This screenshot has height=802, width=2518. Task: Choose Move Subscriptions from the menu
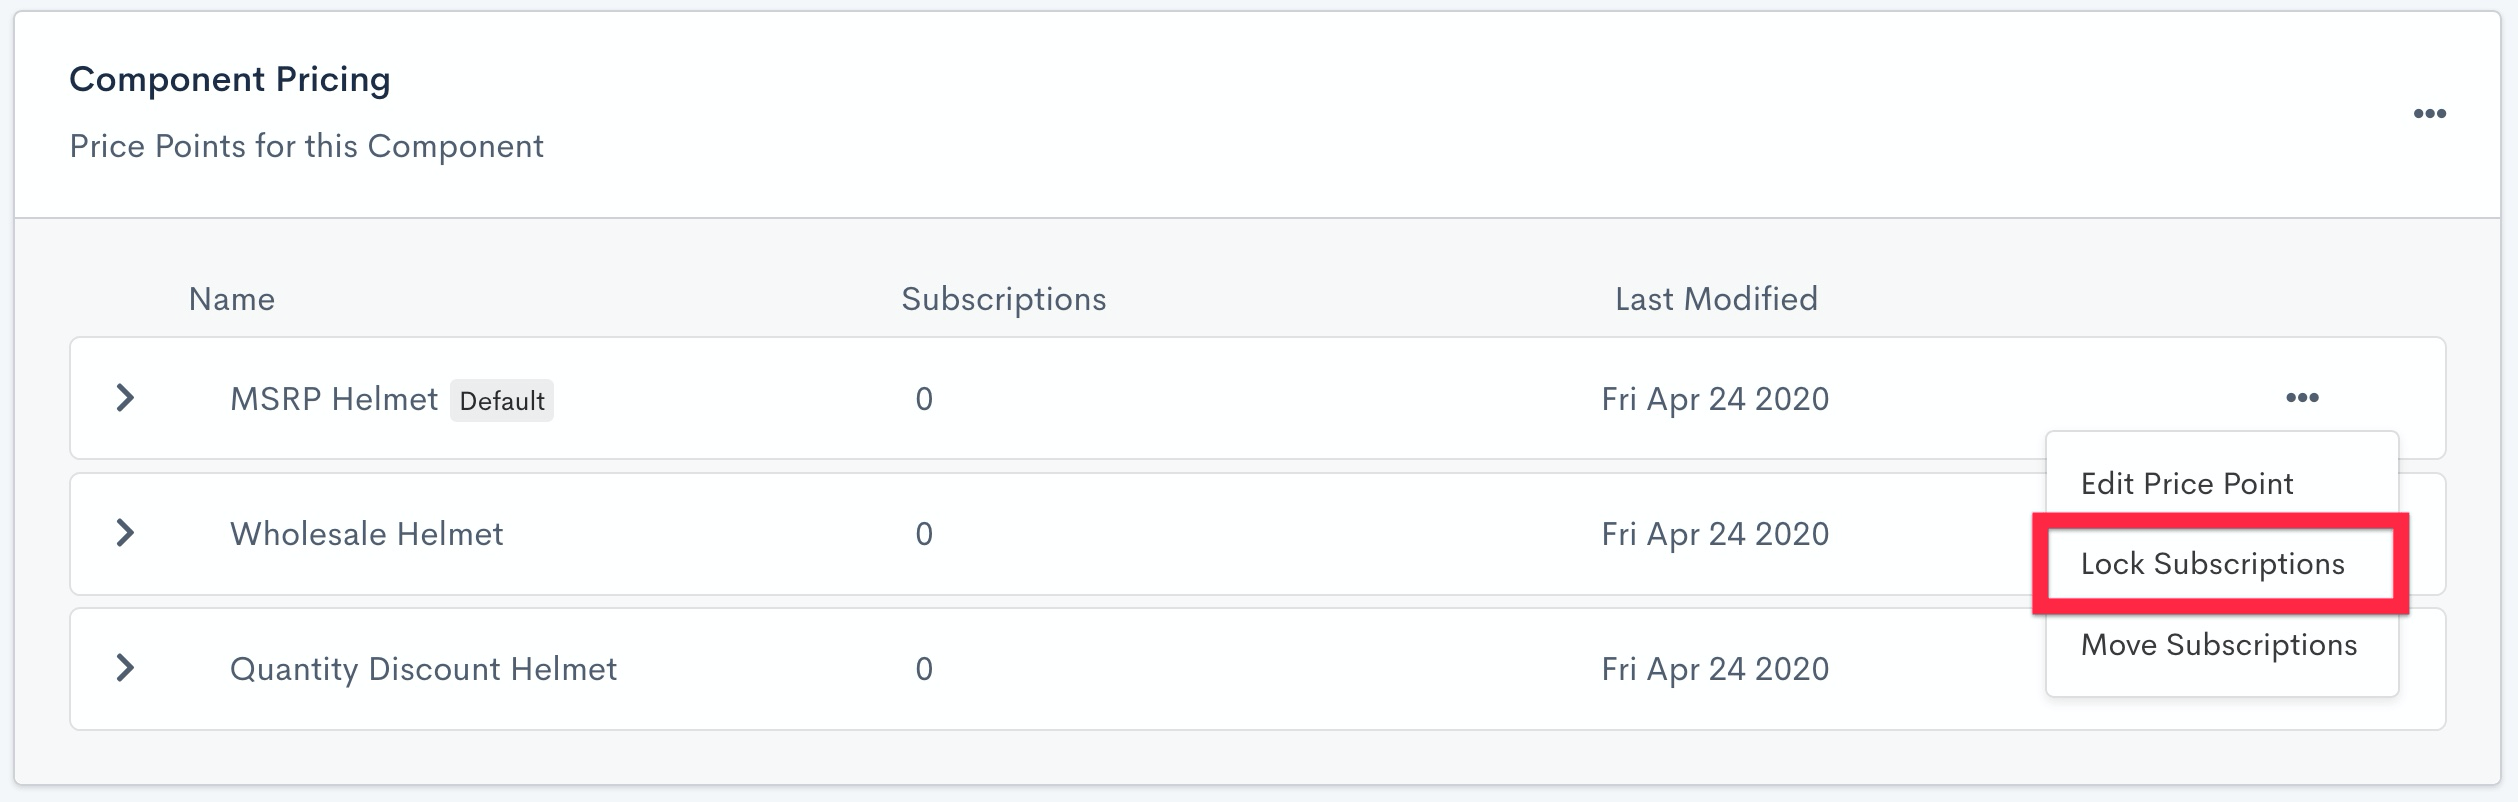pyautogui.click(x=2218, y=645)
